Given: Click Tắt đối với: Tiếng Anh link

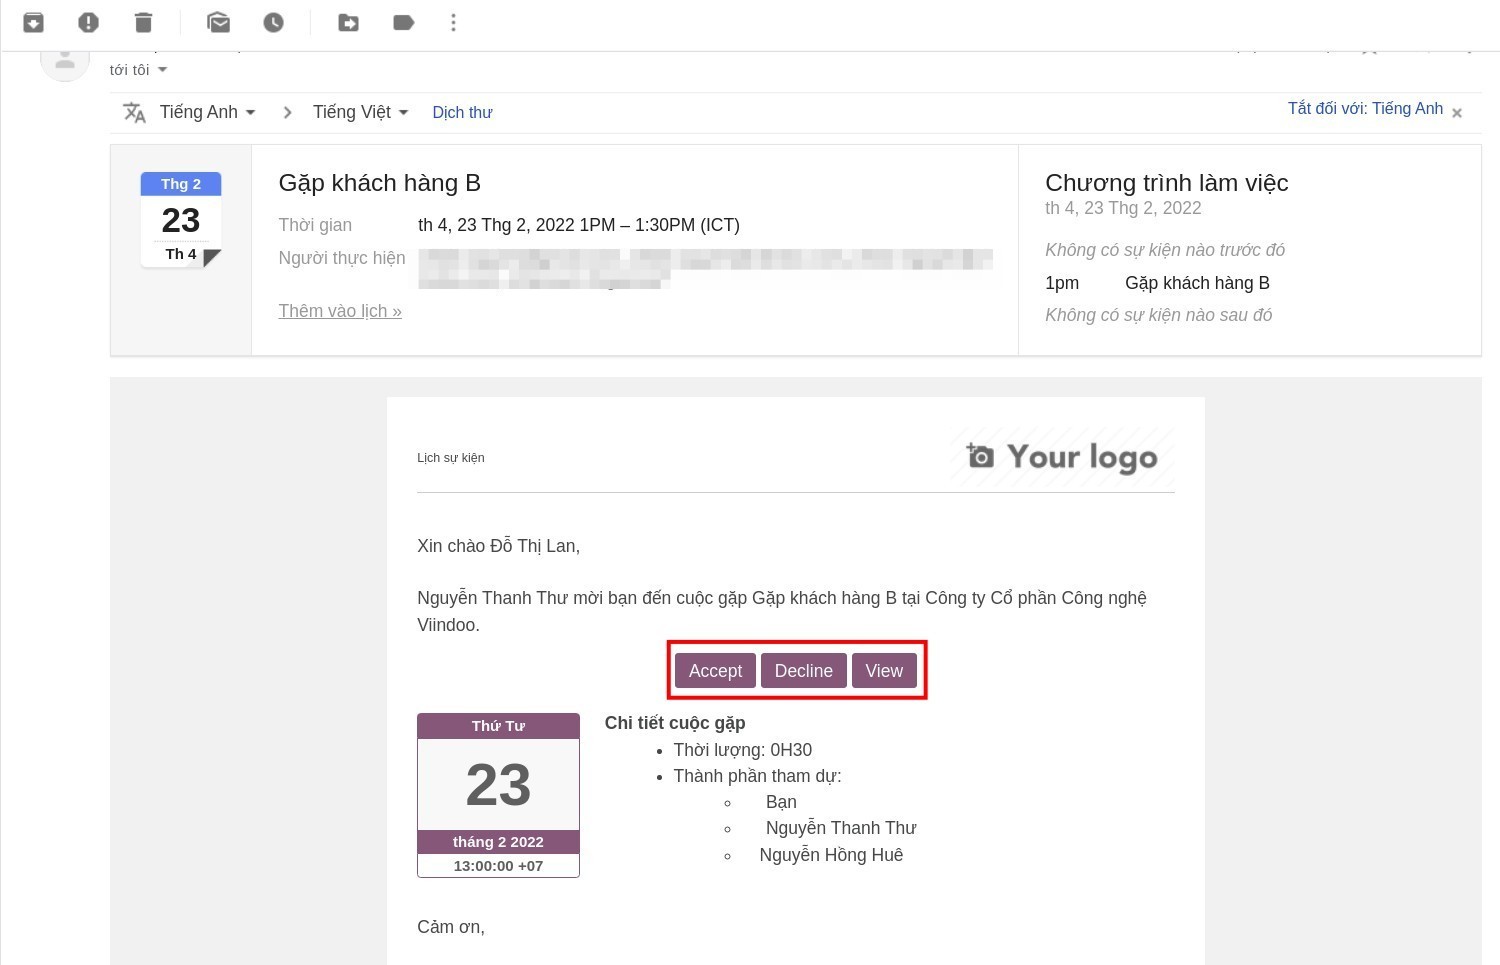Looking at the screenshot, I should click(1365, 109).
